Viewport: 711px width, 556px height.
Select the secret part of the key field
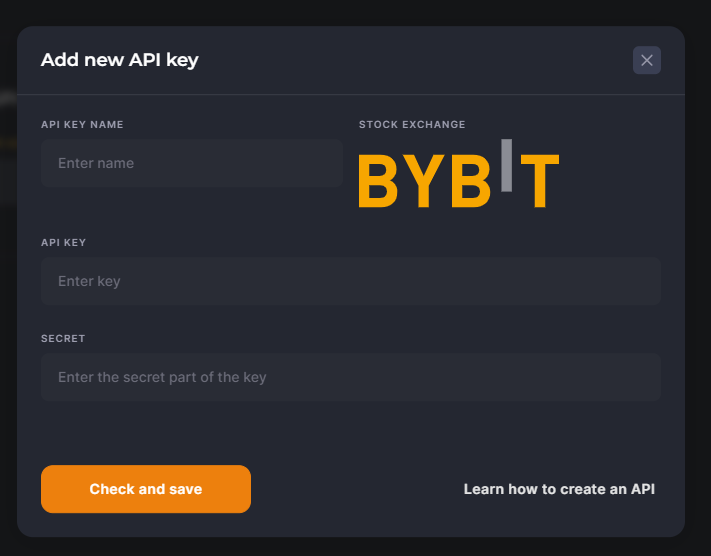351,377
